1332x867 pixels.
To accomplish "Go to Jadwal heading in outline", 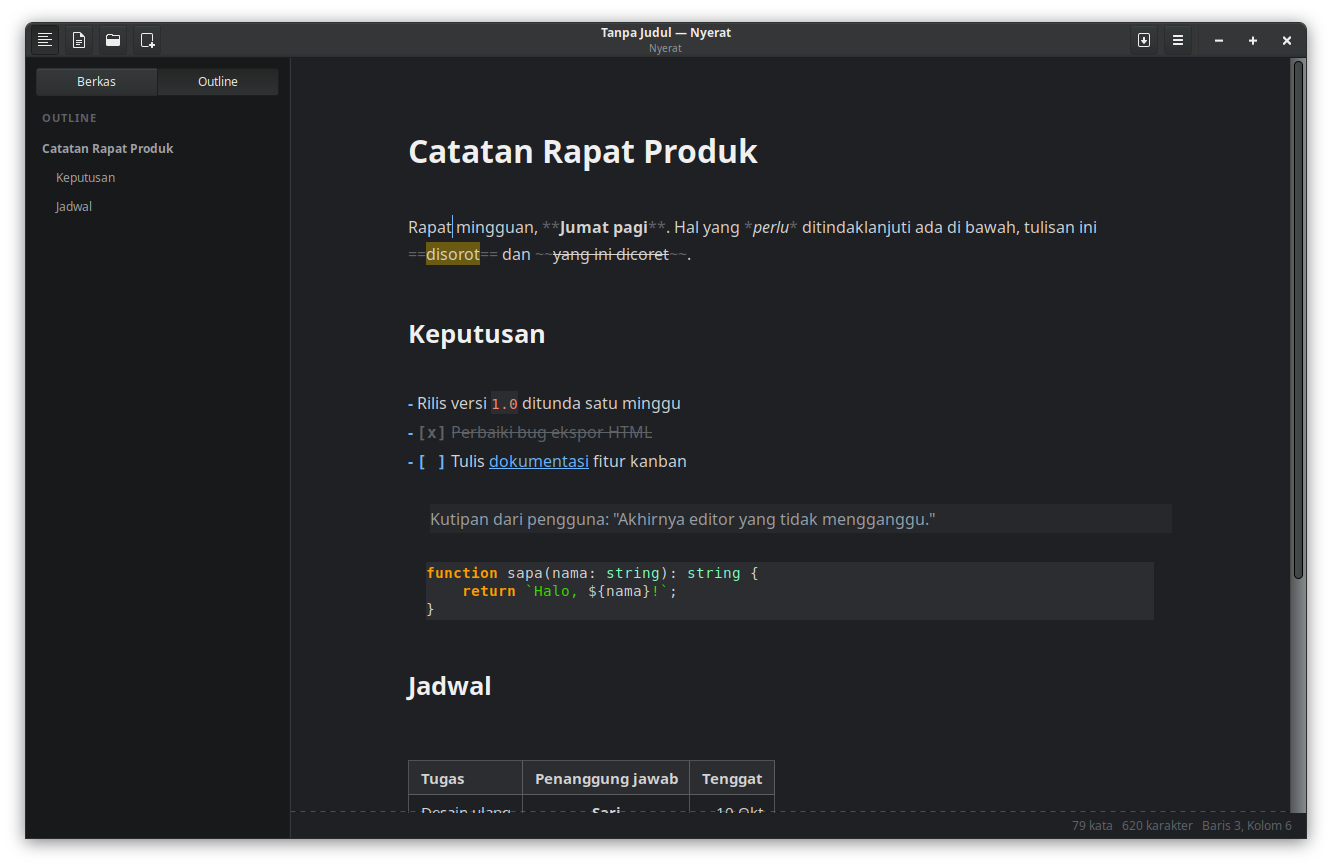I will [74, 207].
